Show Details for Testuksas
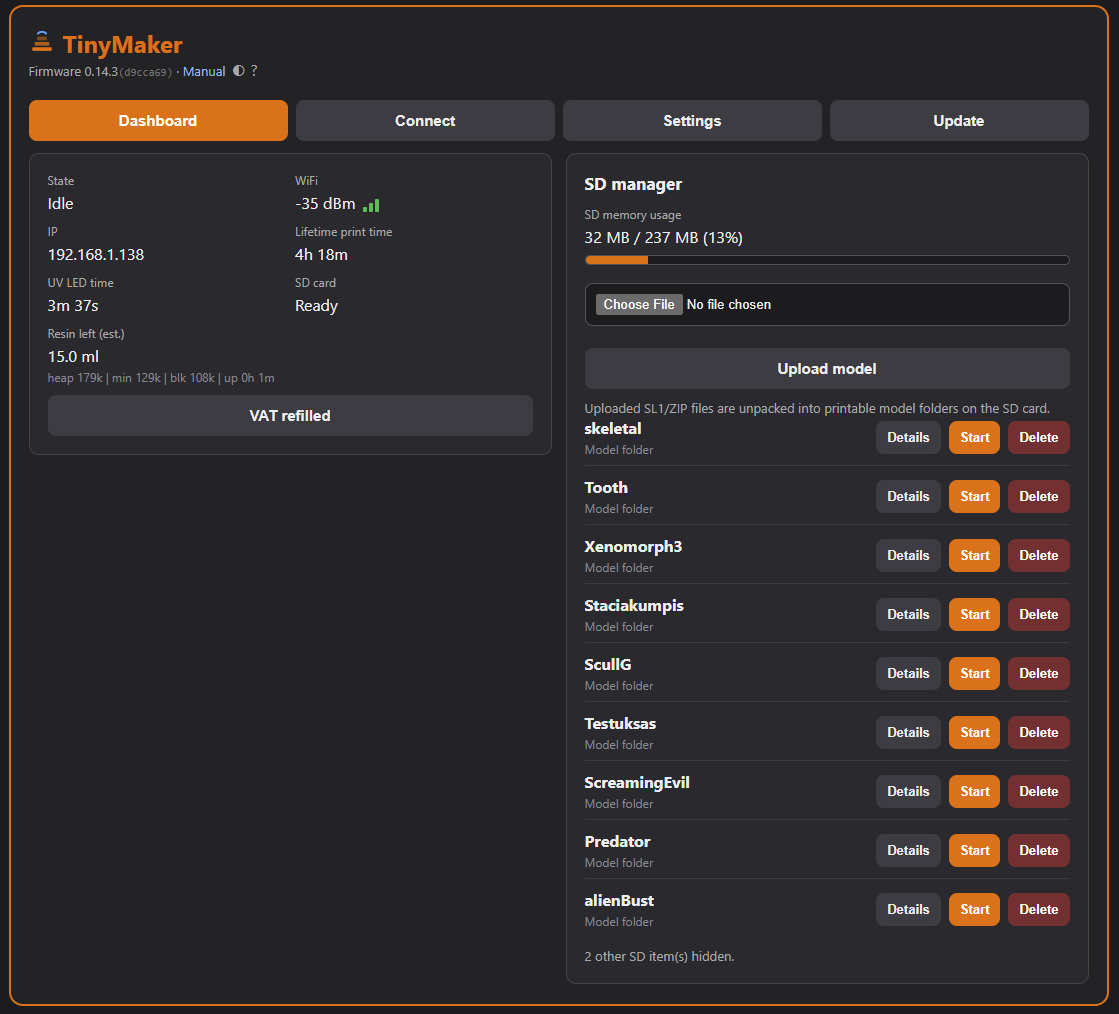 coord(908,733)
